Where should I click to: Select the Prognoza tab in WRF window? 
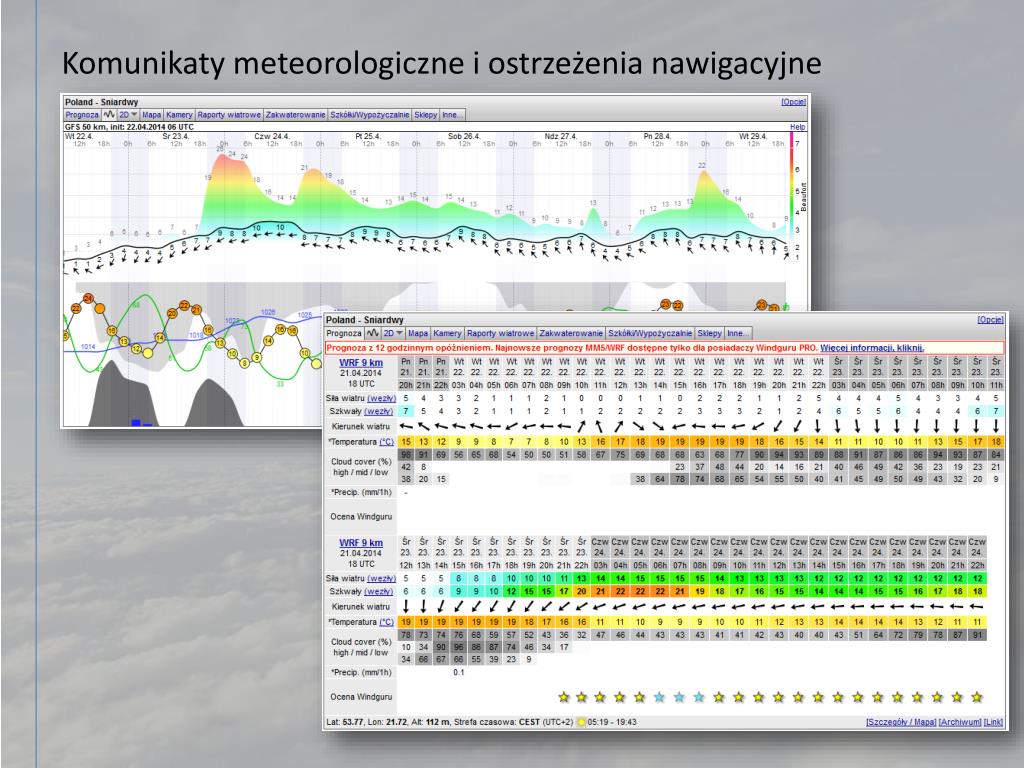pyautogui.click(x=344, y=333)
